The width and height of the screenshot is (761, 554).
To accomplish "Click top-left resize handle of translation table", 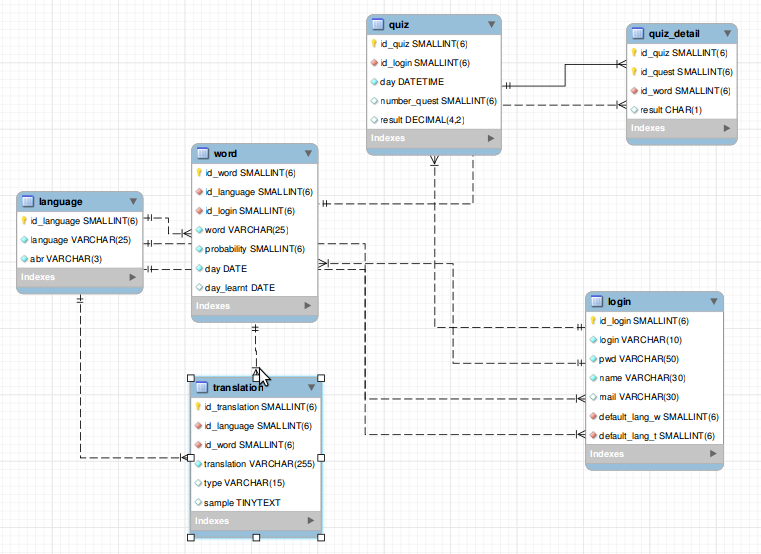I will (x=190, y=375).
